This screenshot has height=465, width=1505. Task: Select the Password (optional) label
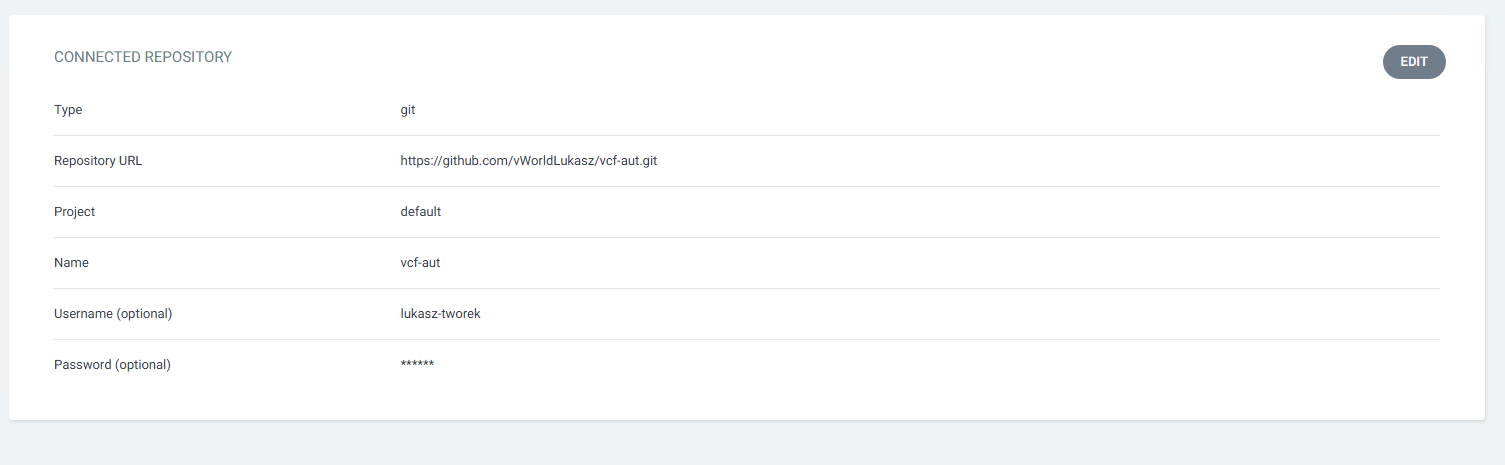click(112, 365)
